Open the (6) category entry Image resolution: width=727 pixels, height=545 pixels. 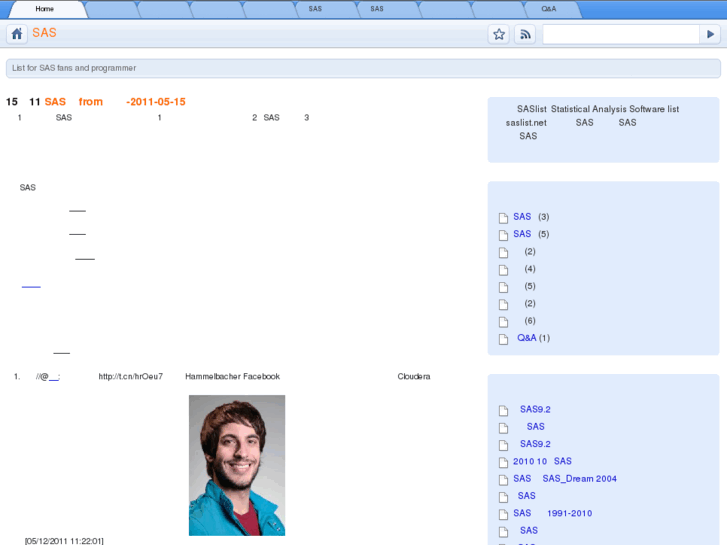[530, 321]
